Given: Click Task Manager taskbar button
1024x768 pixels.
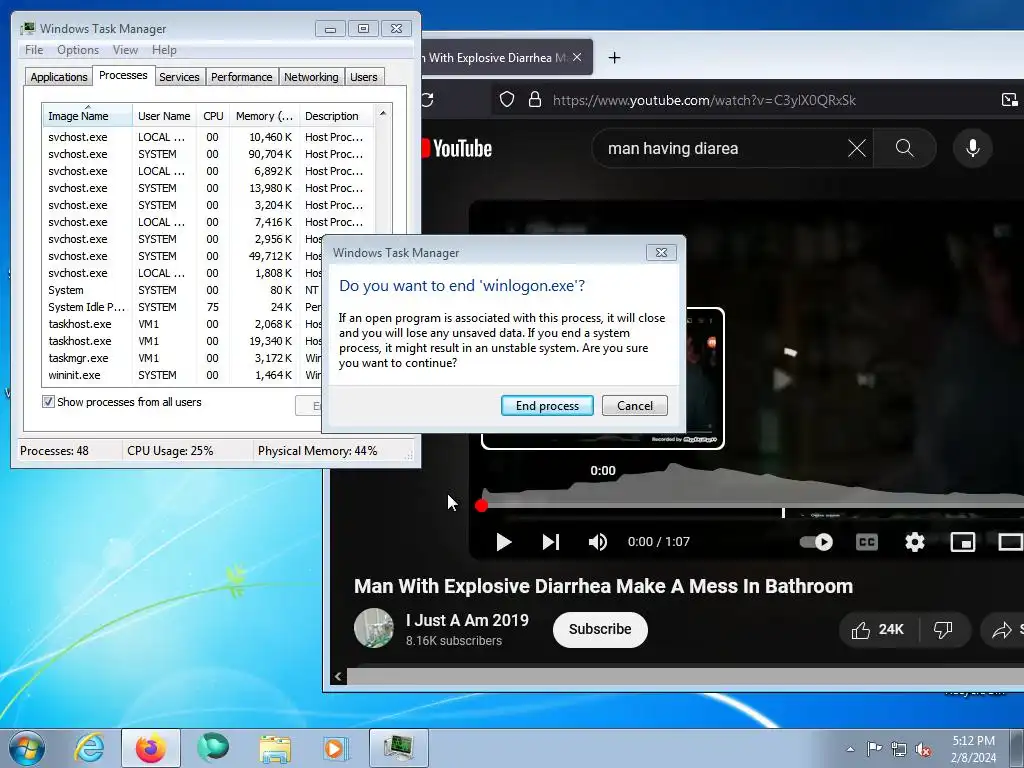Looking at the screenshot, I should (398, 748).
